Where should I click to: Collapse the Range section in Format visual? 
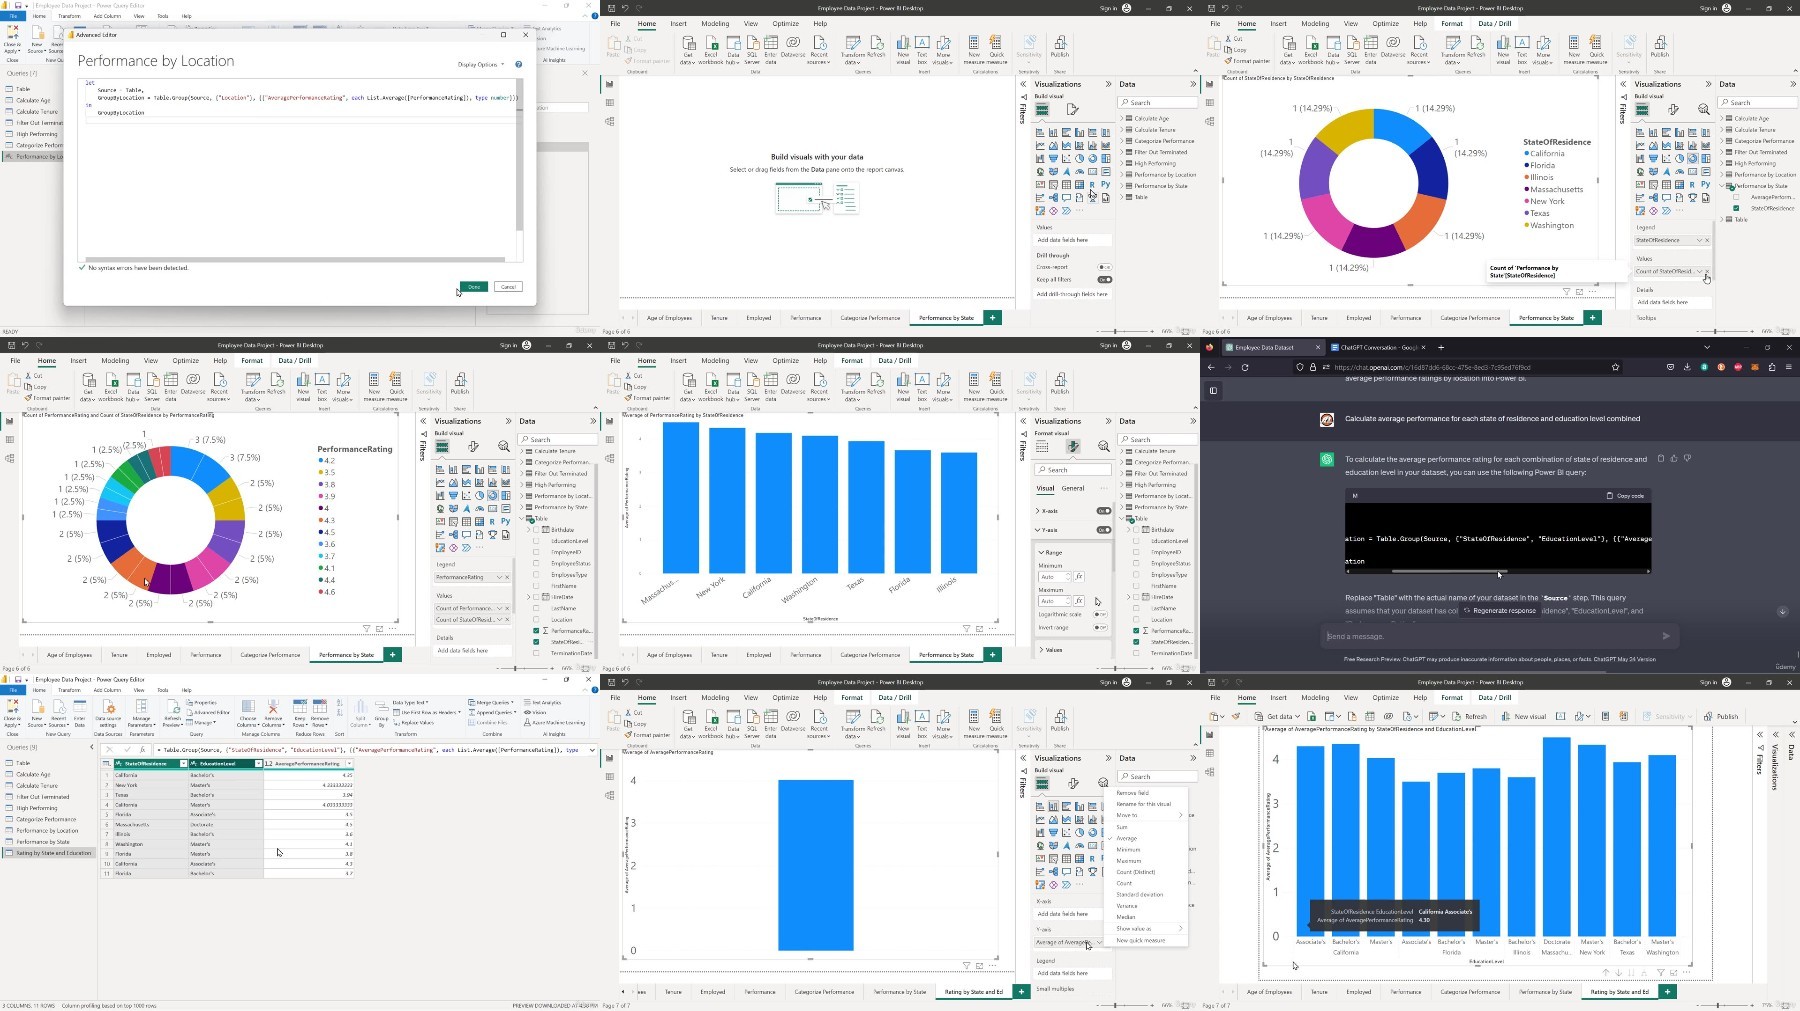click(x=1042, y=552)
